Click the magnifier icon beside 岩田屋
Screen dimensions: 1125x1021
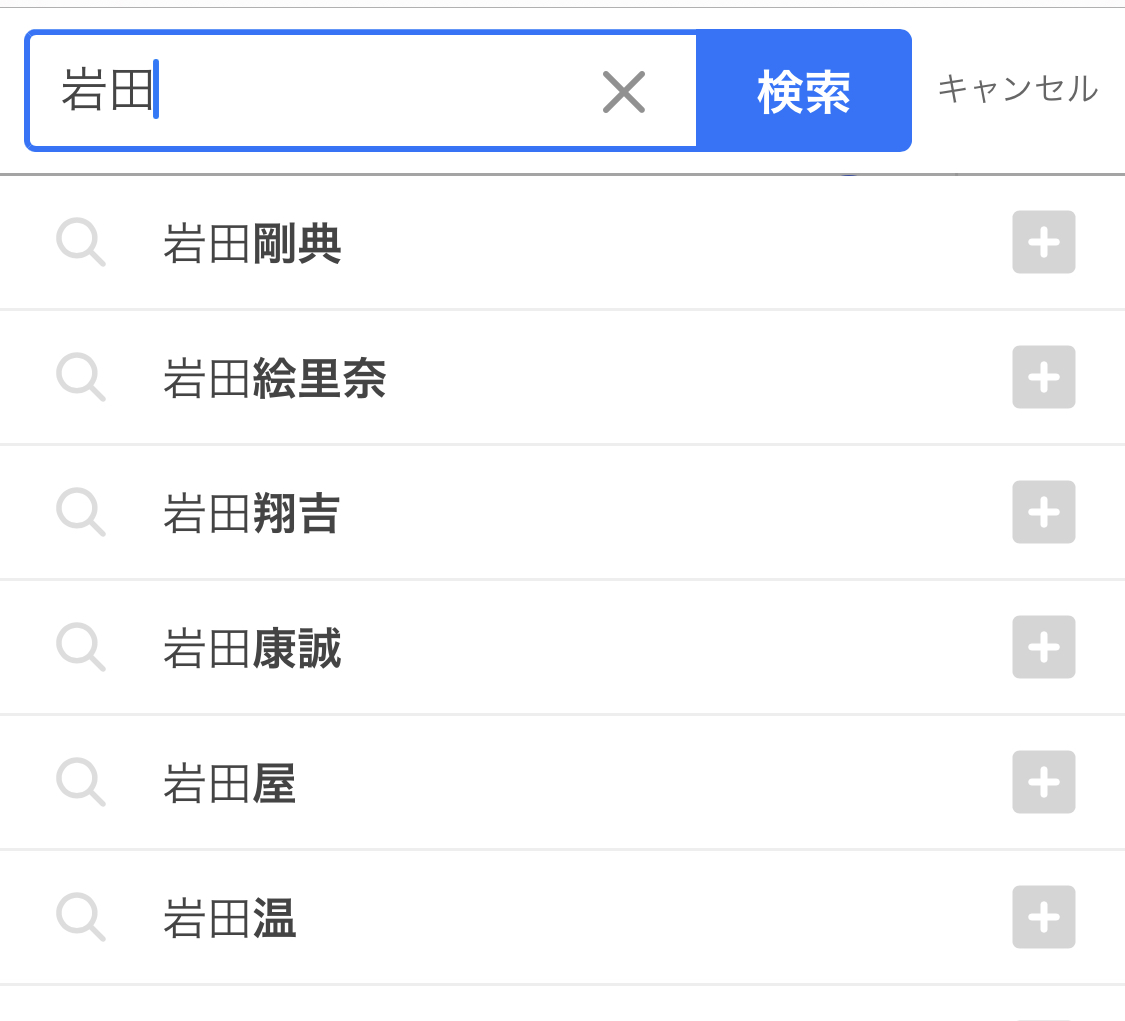[x=81, y=782]
